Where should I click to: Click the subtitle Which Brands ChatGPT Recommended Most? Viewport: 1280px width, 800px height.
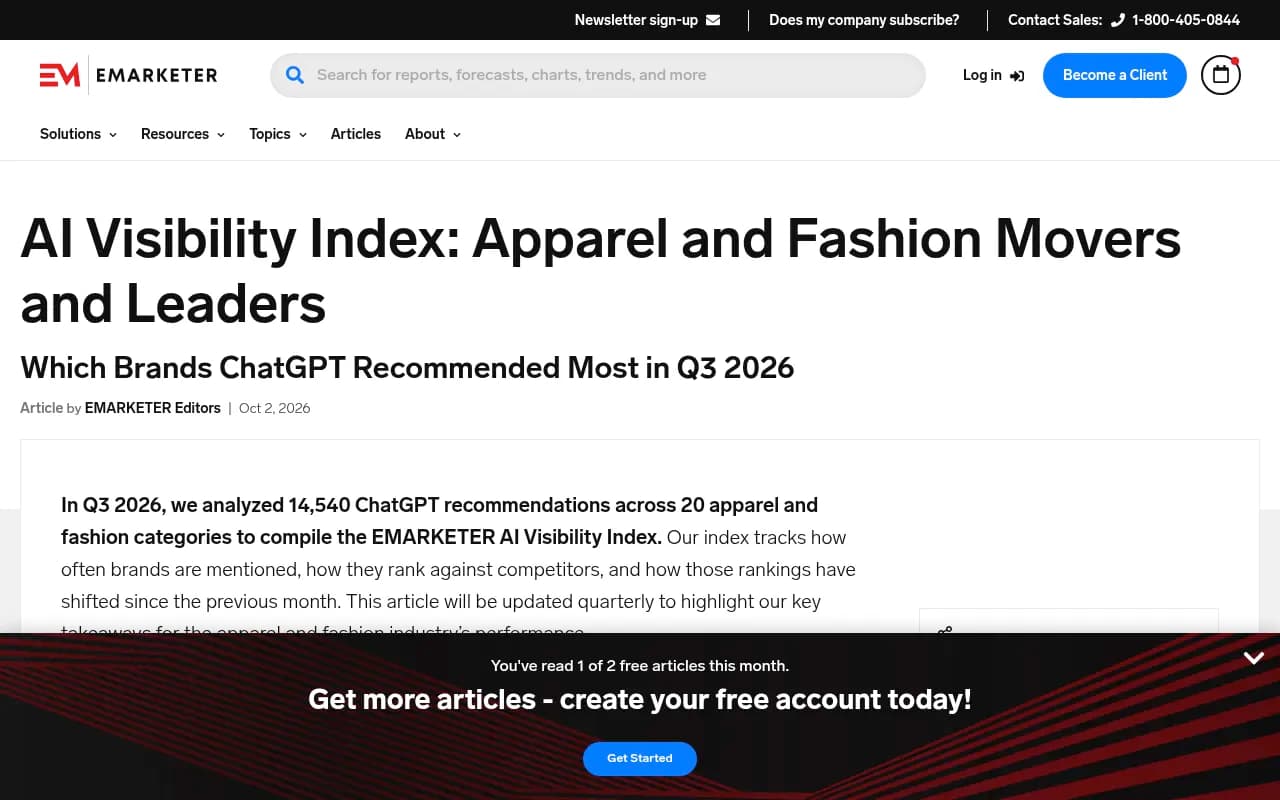coord(407,367)
